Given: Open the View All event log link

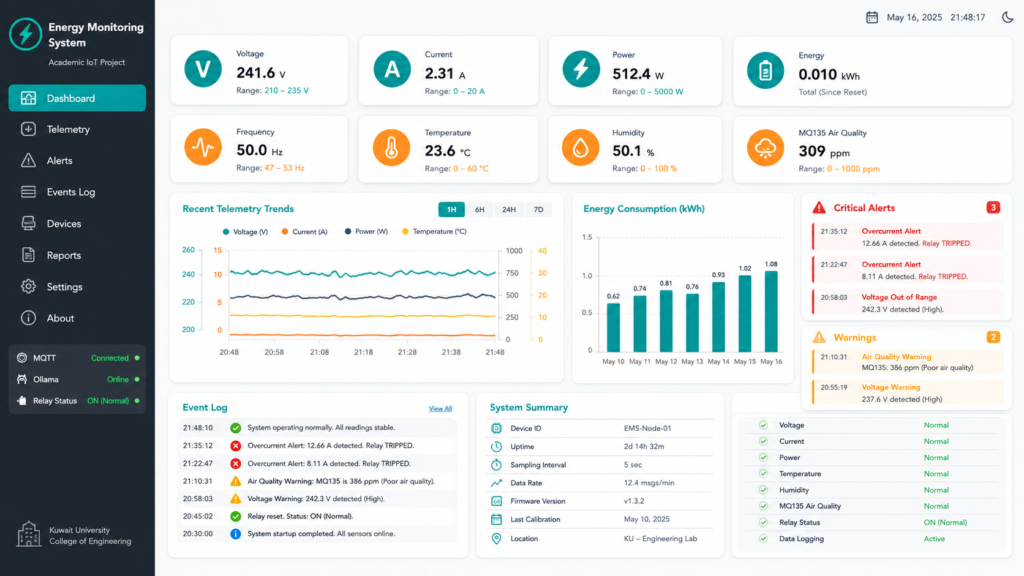Looking at the screenshot, I should pos(440,409).
